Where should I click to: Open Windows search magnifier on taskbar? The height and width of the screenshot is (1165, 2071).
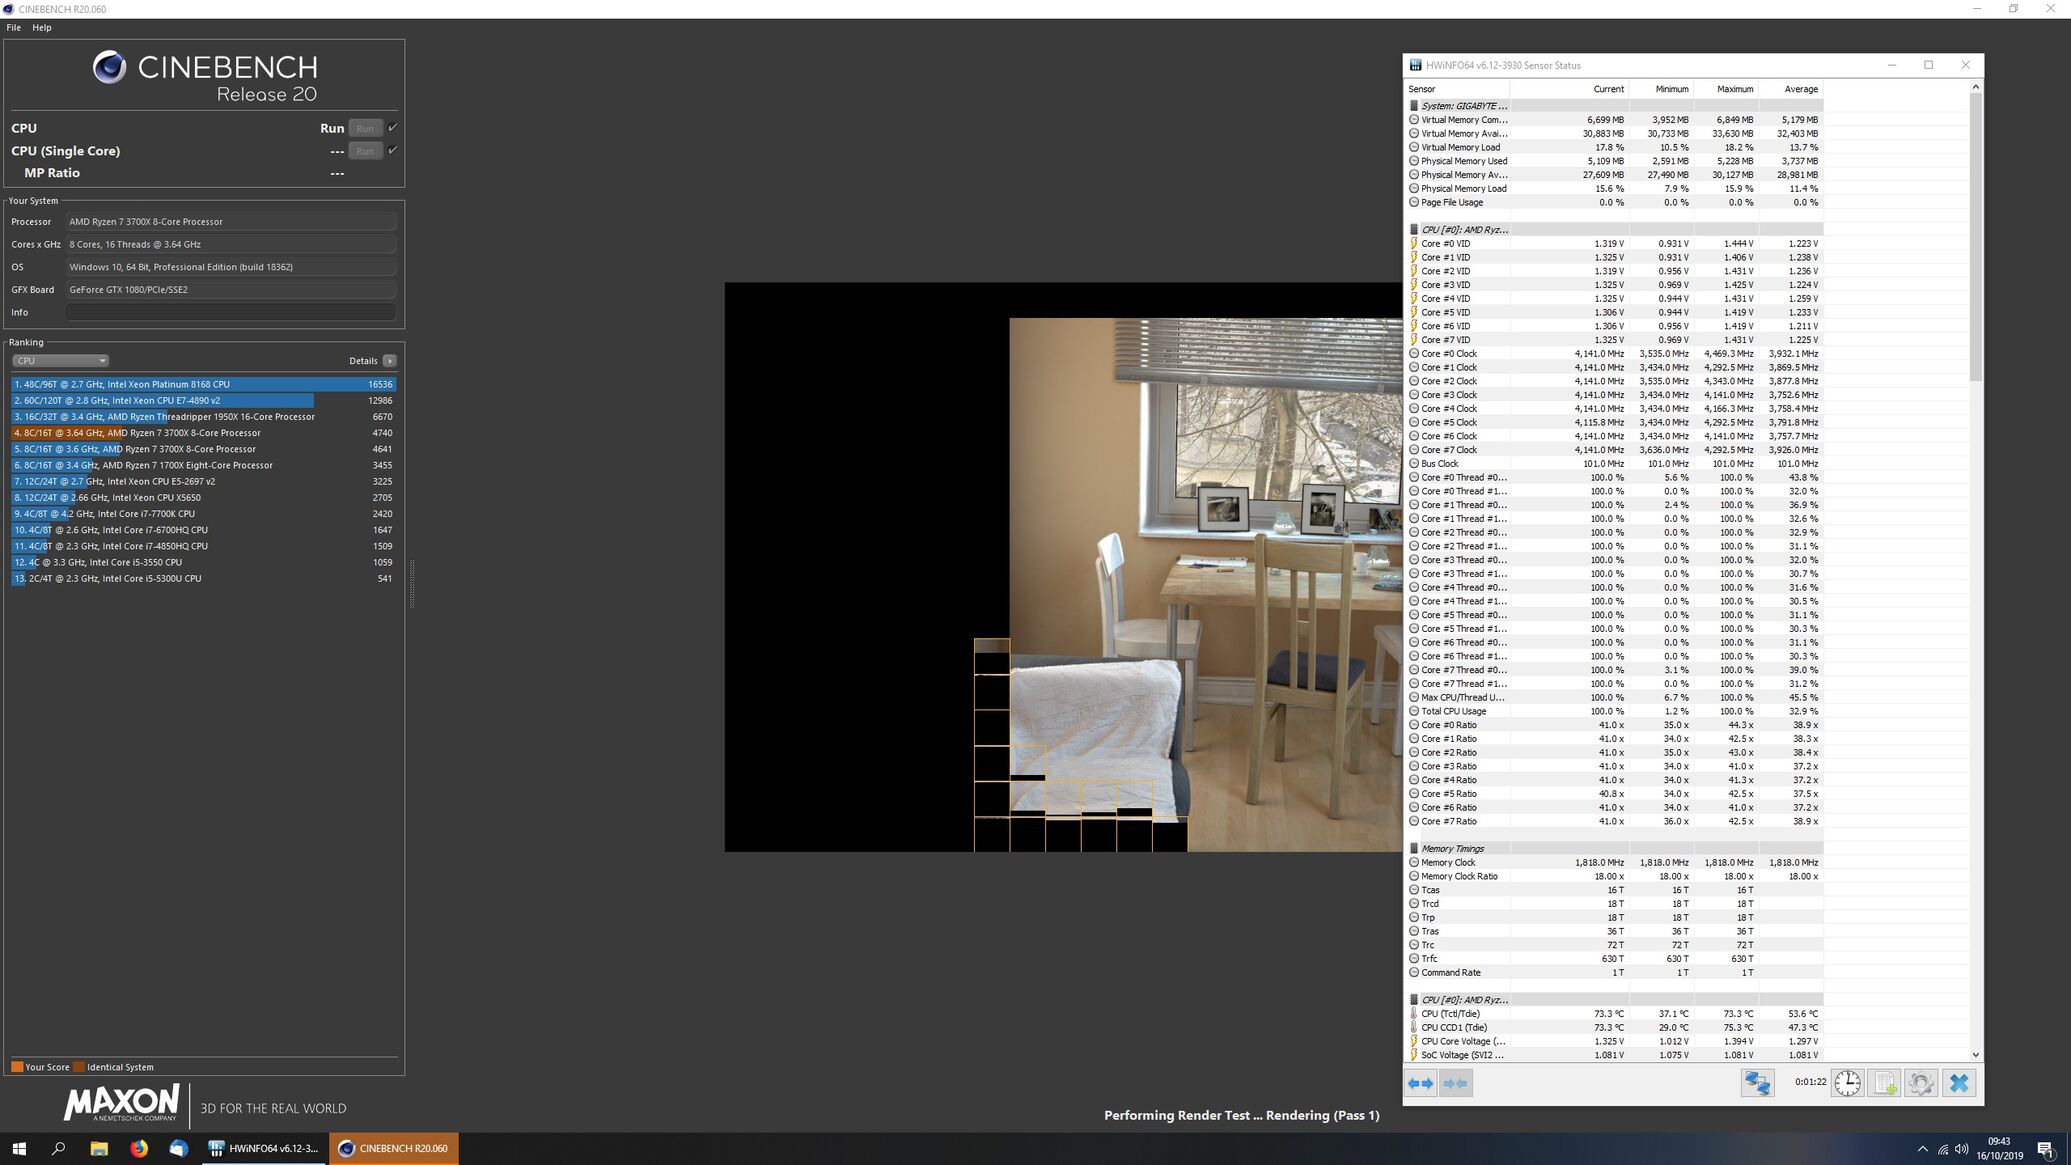click(58, 1148)
